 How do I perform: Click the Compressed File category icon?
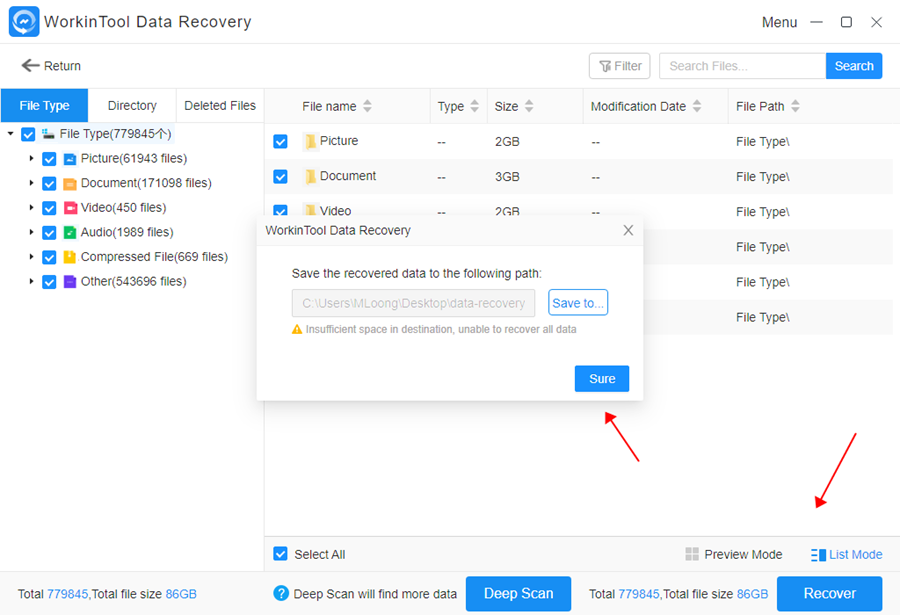point(69,257)
